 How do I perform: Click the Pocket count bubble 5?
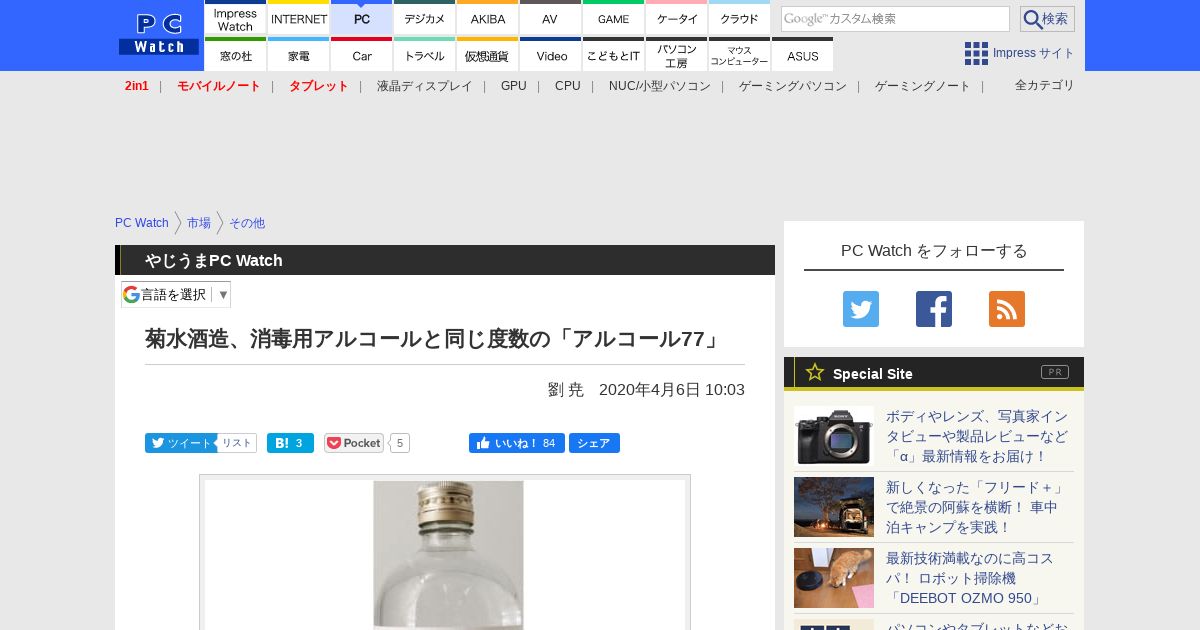pos(400,443)
